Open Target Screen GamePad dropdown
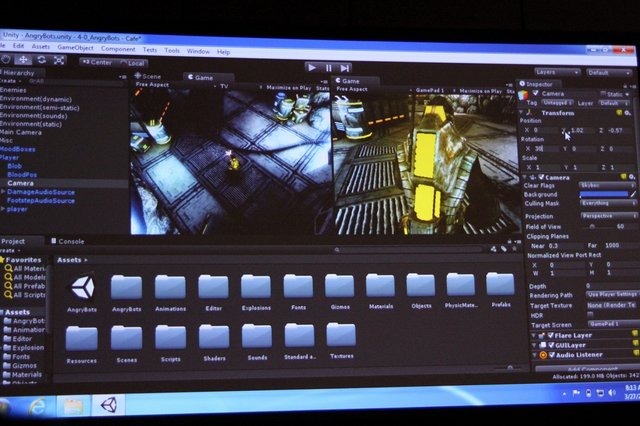Viewport: 640px width, 426px height. (613, 324)
